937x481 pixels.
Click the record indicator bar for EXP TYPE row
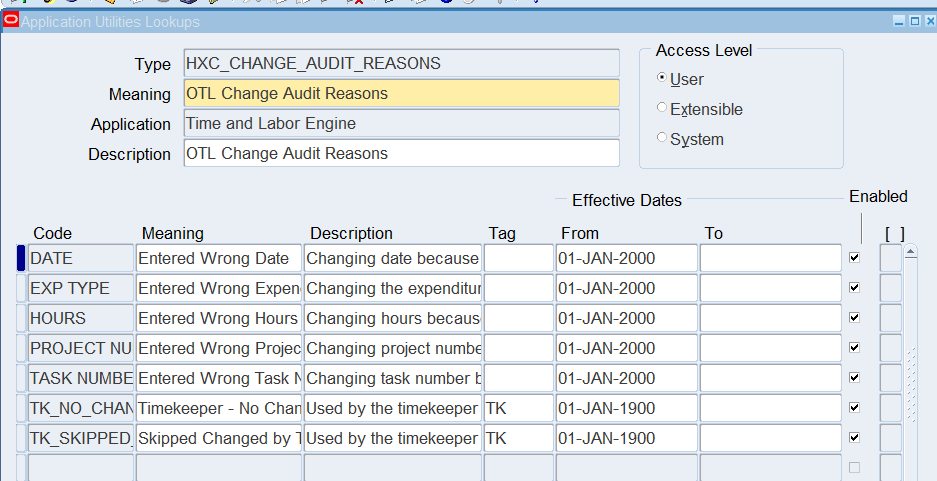click(x=21, y=288)
